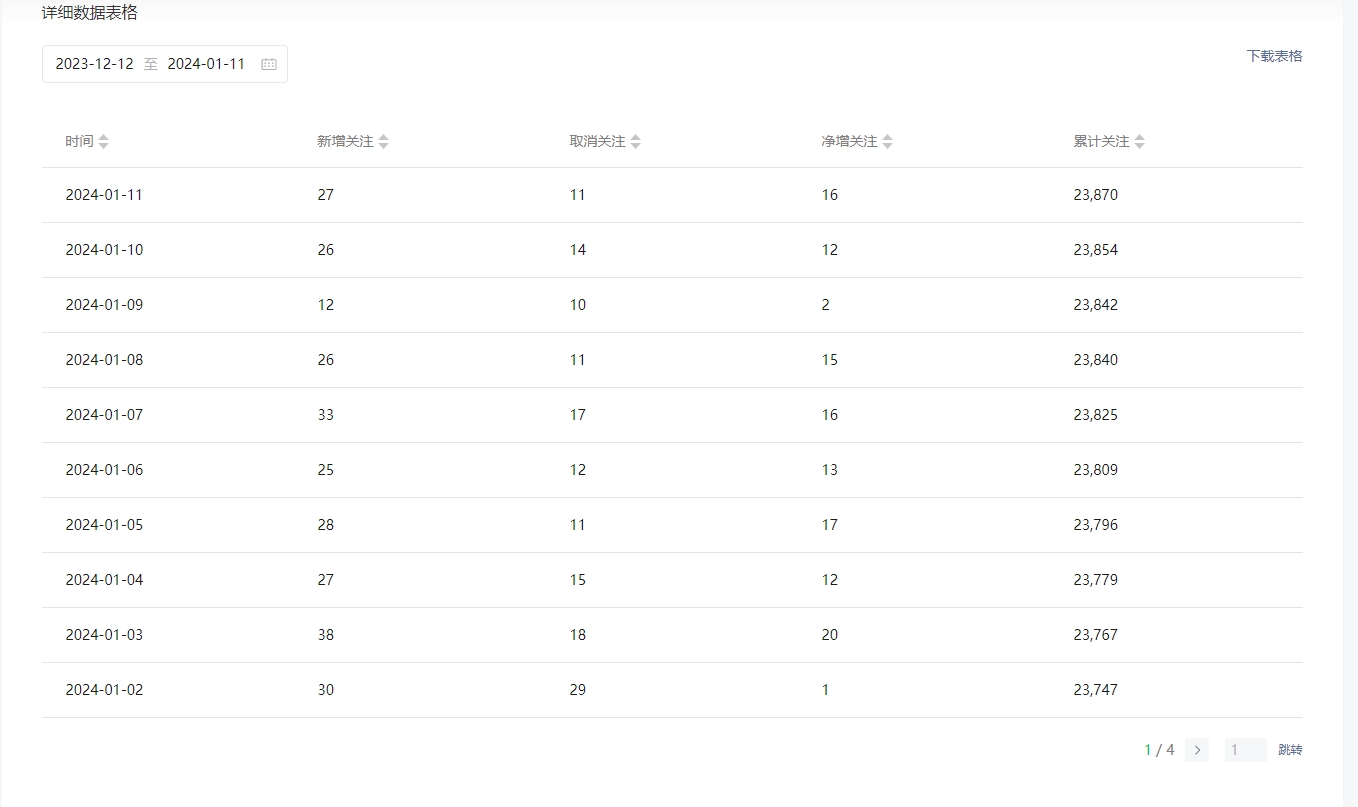This screenshot has width=1358, height=807.
Task: Sort table by 时间 column arrows
Action: click(103, 142)
